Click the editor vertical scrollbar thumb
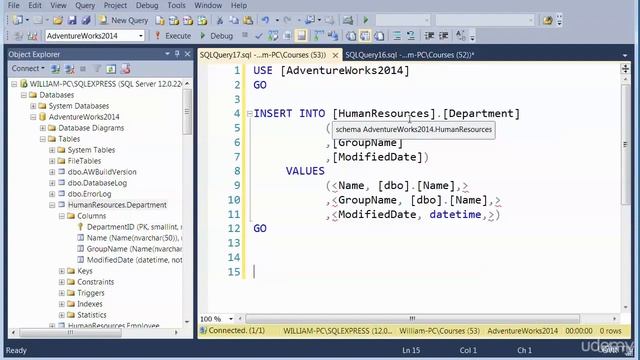This screenshot has width=640, height=360. (625, 144)
